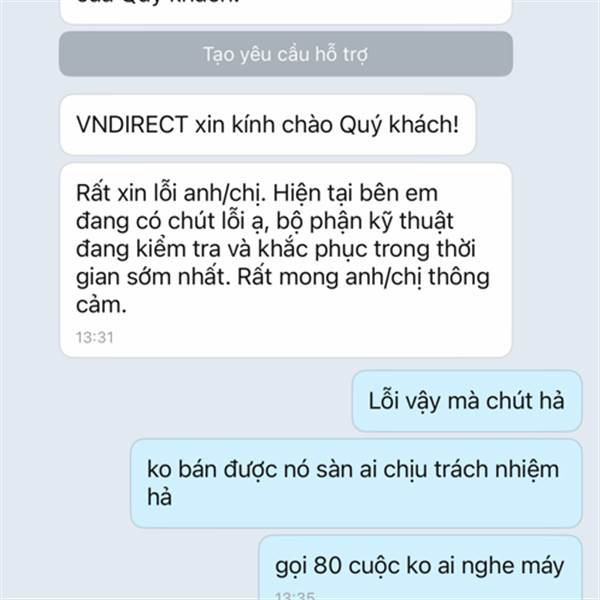Click the 13:31 timestamp
The height and width of the screenshot is (600, 600).
click(95, 338)
